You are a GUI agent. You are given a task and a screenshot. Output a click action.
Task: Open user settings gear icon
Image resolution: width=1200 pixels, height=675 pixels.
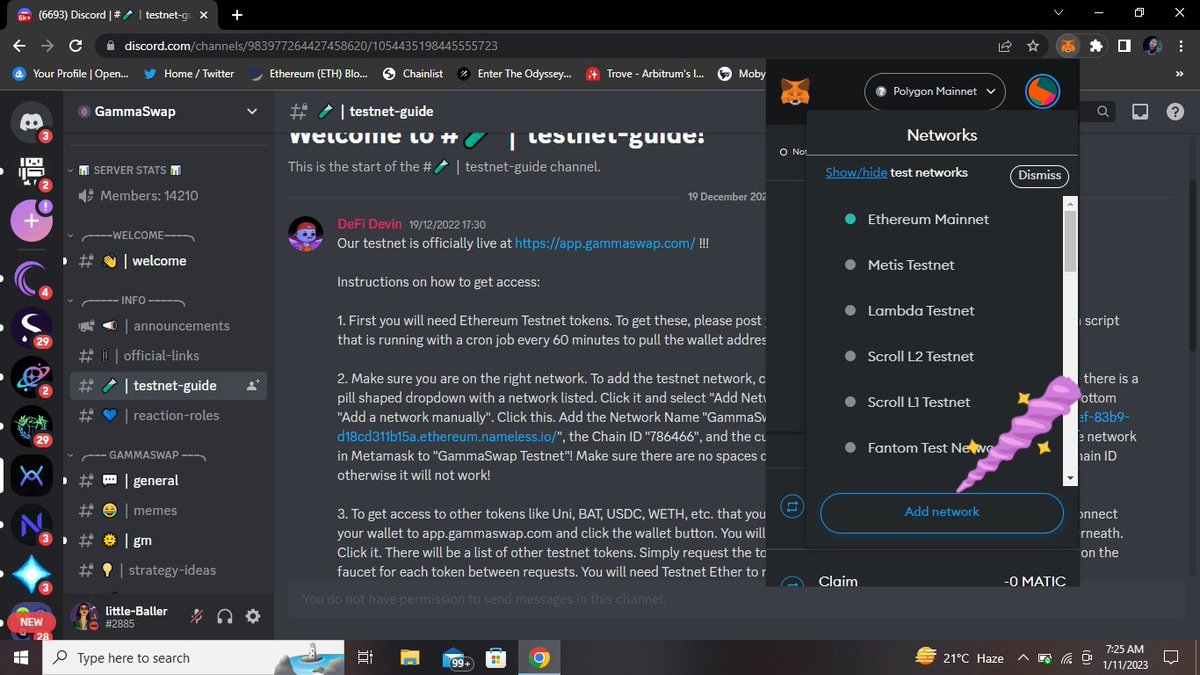pos(253,616)
